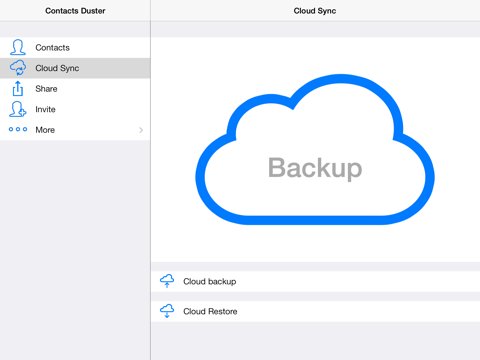This screenshot has width=480, height=360.
Task: Click the Cloud backup upload icon
Action: tap(167, 281)
